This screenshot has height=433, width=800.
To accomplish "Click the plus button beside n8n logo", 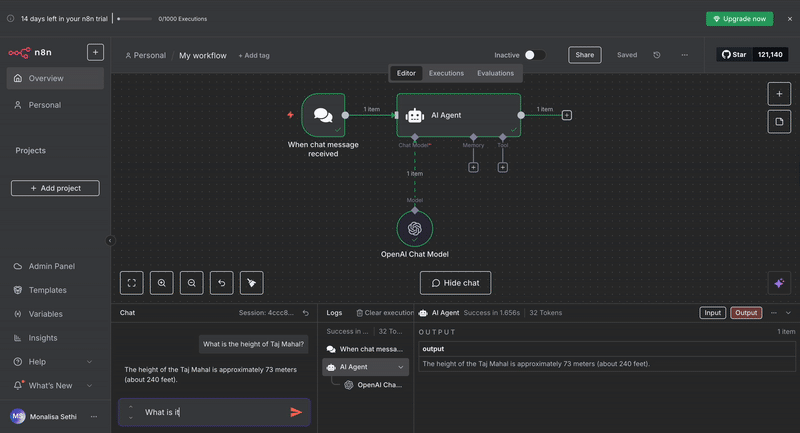I will click(x=95, y=53).
